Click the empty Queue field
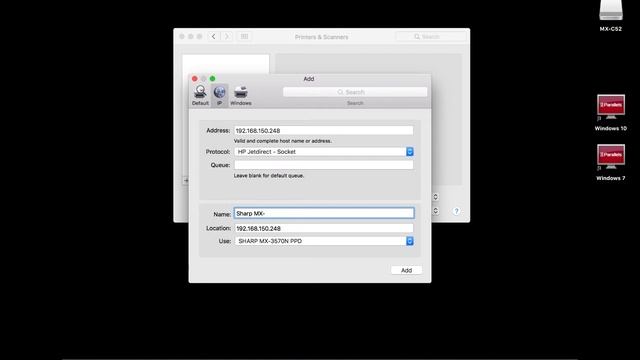 pyautogui.click(x=323, y=165)
